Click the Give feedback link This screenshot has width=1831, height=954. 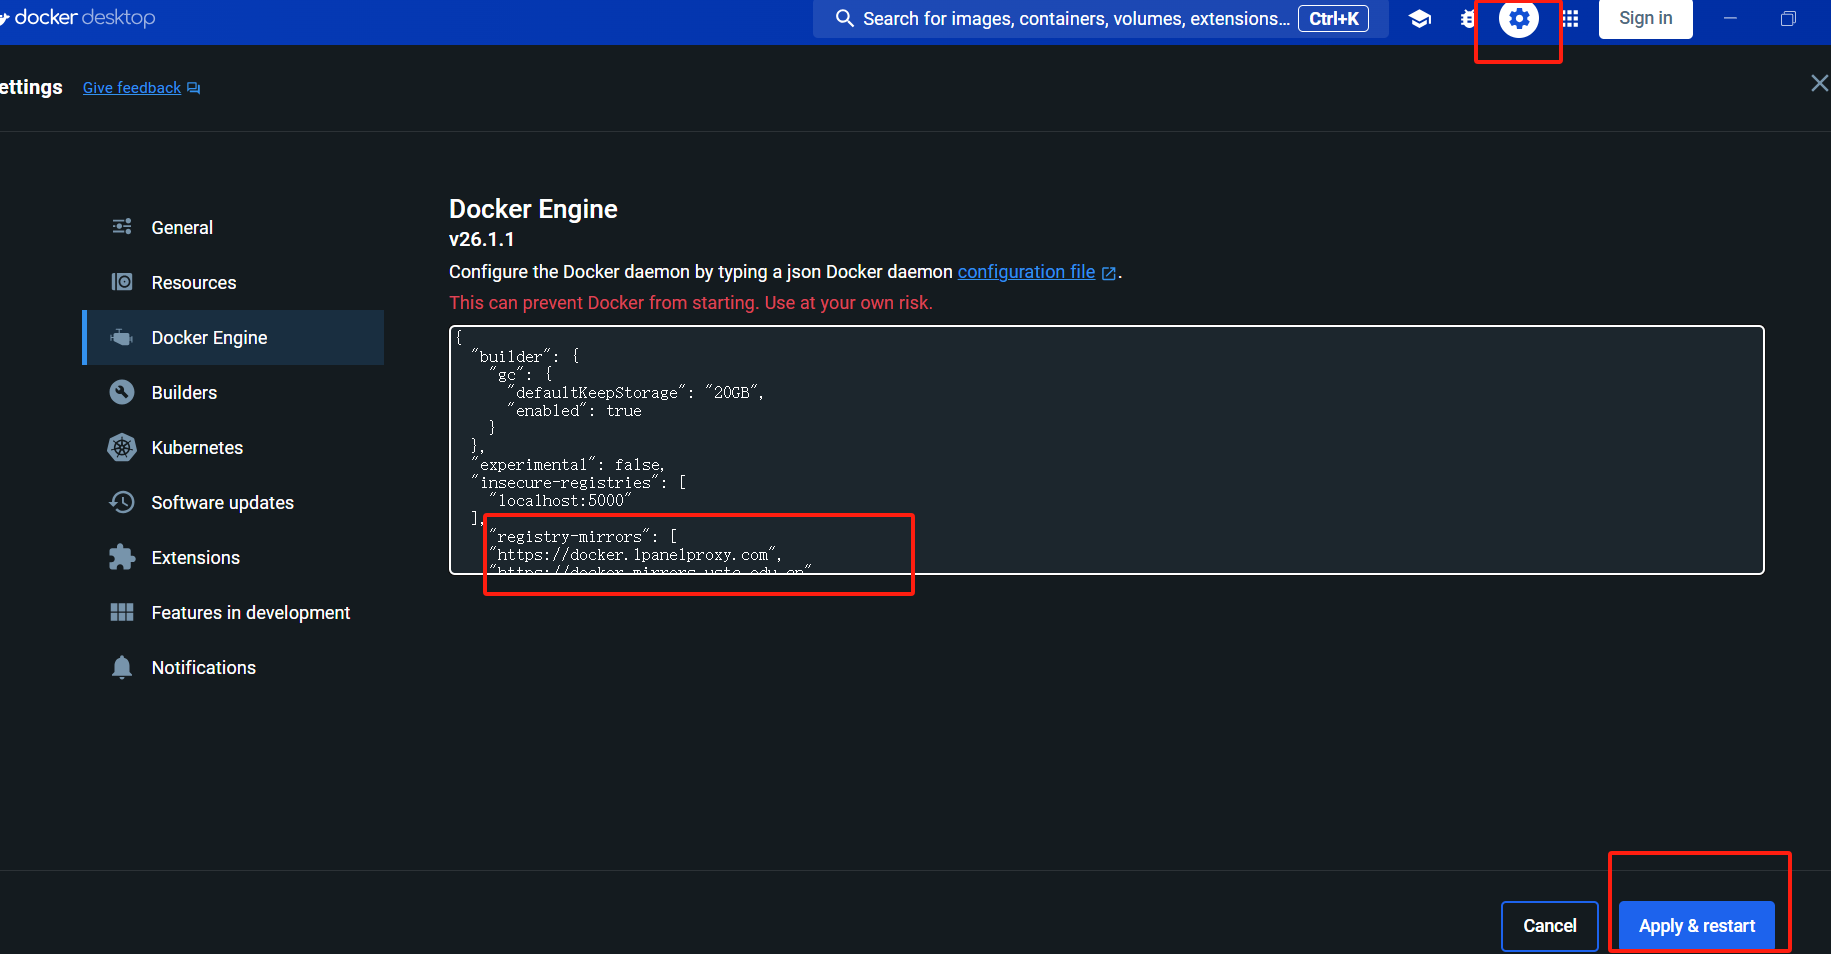pyautogui.click(x=132, y=88)
